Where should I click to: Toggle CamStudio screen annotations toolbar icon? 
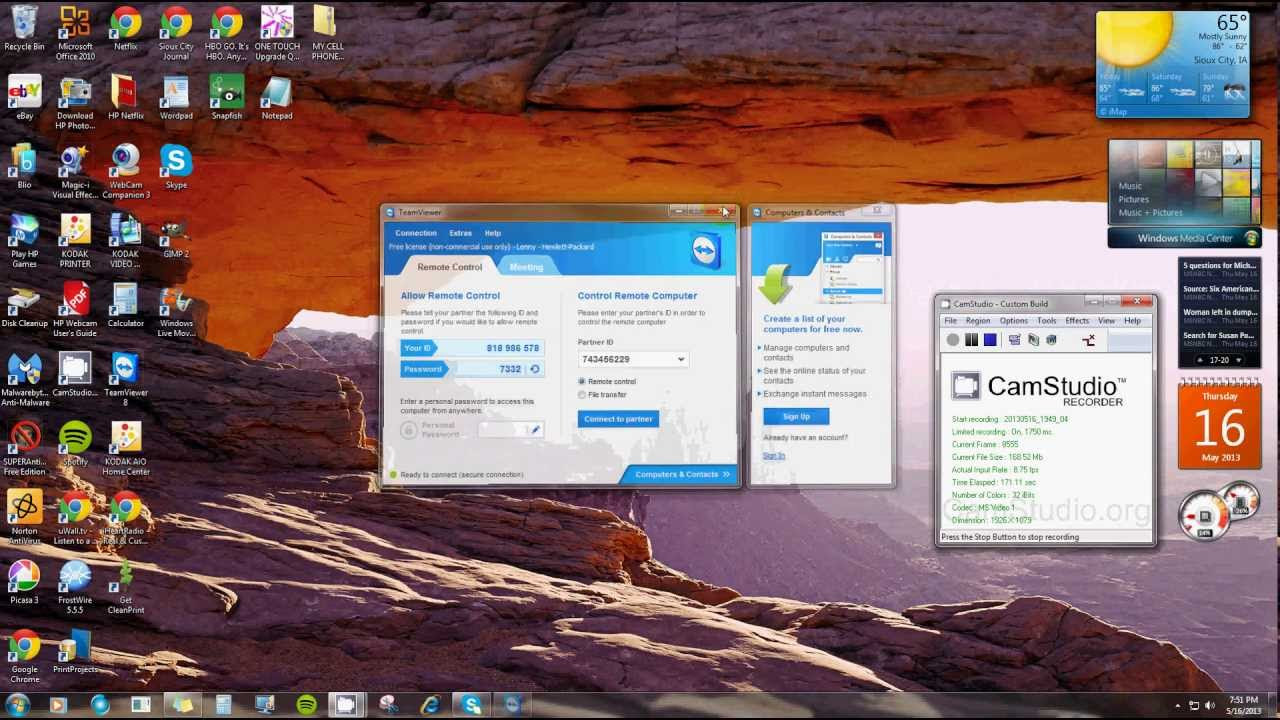(1014, 340)
